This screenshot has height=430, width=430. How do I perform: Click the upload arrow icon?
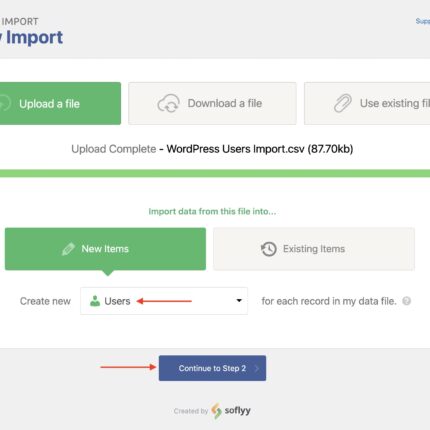coord(5,103)
